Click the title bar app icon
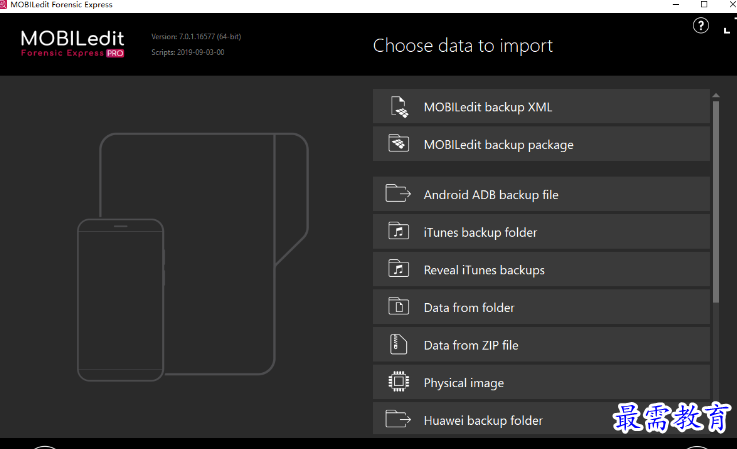Viewport: 737px width, 449px height. pos(3,4)
